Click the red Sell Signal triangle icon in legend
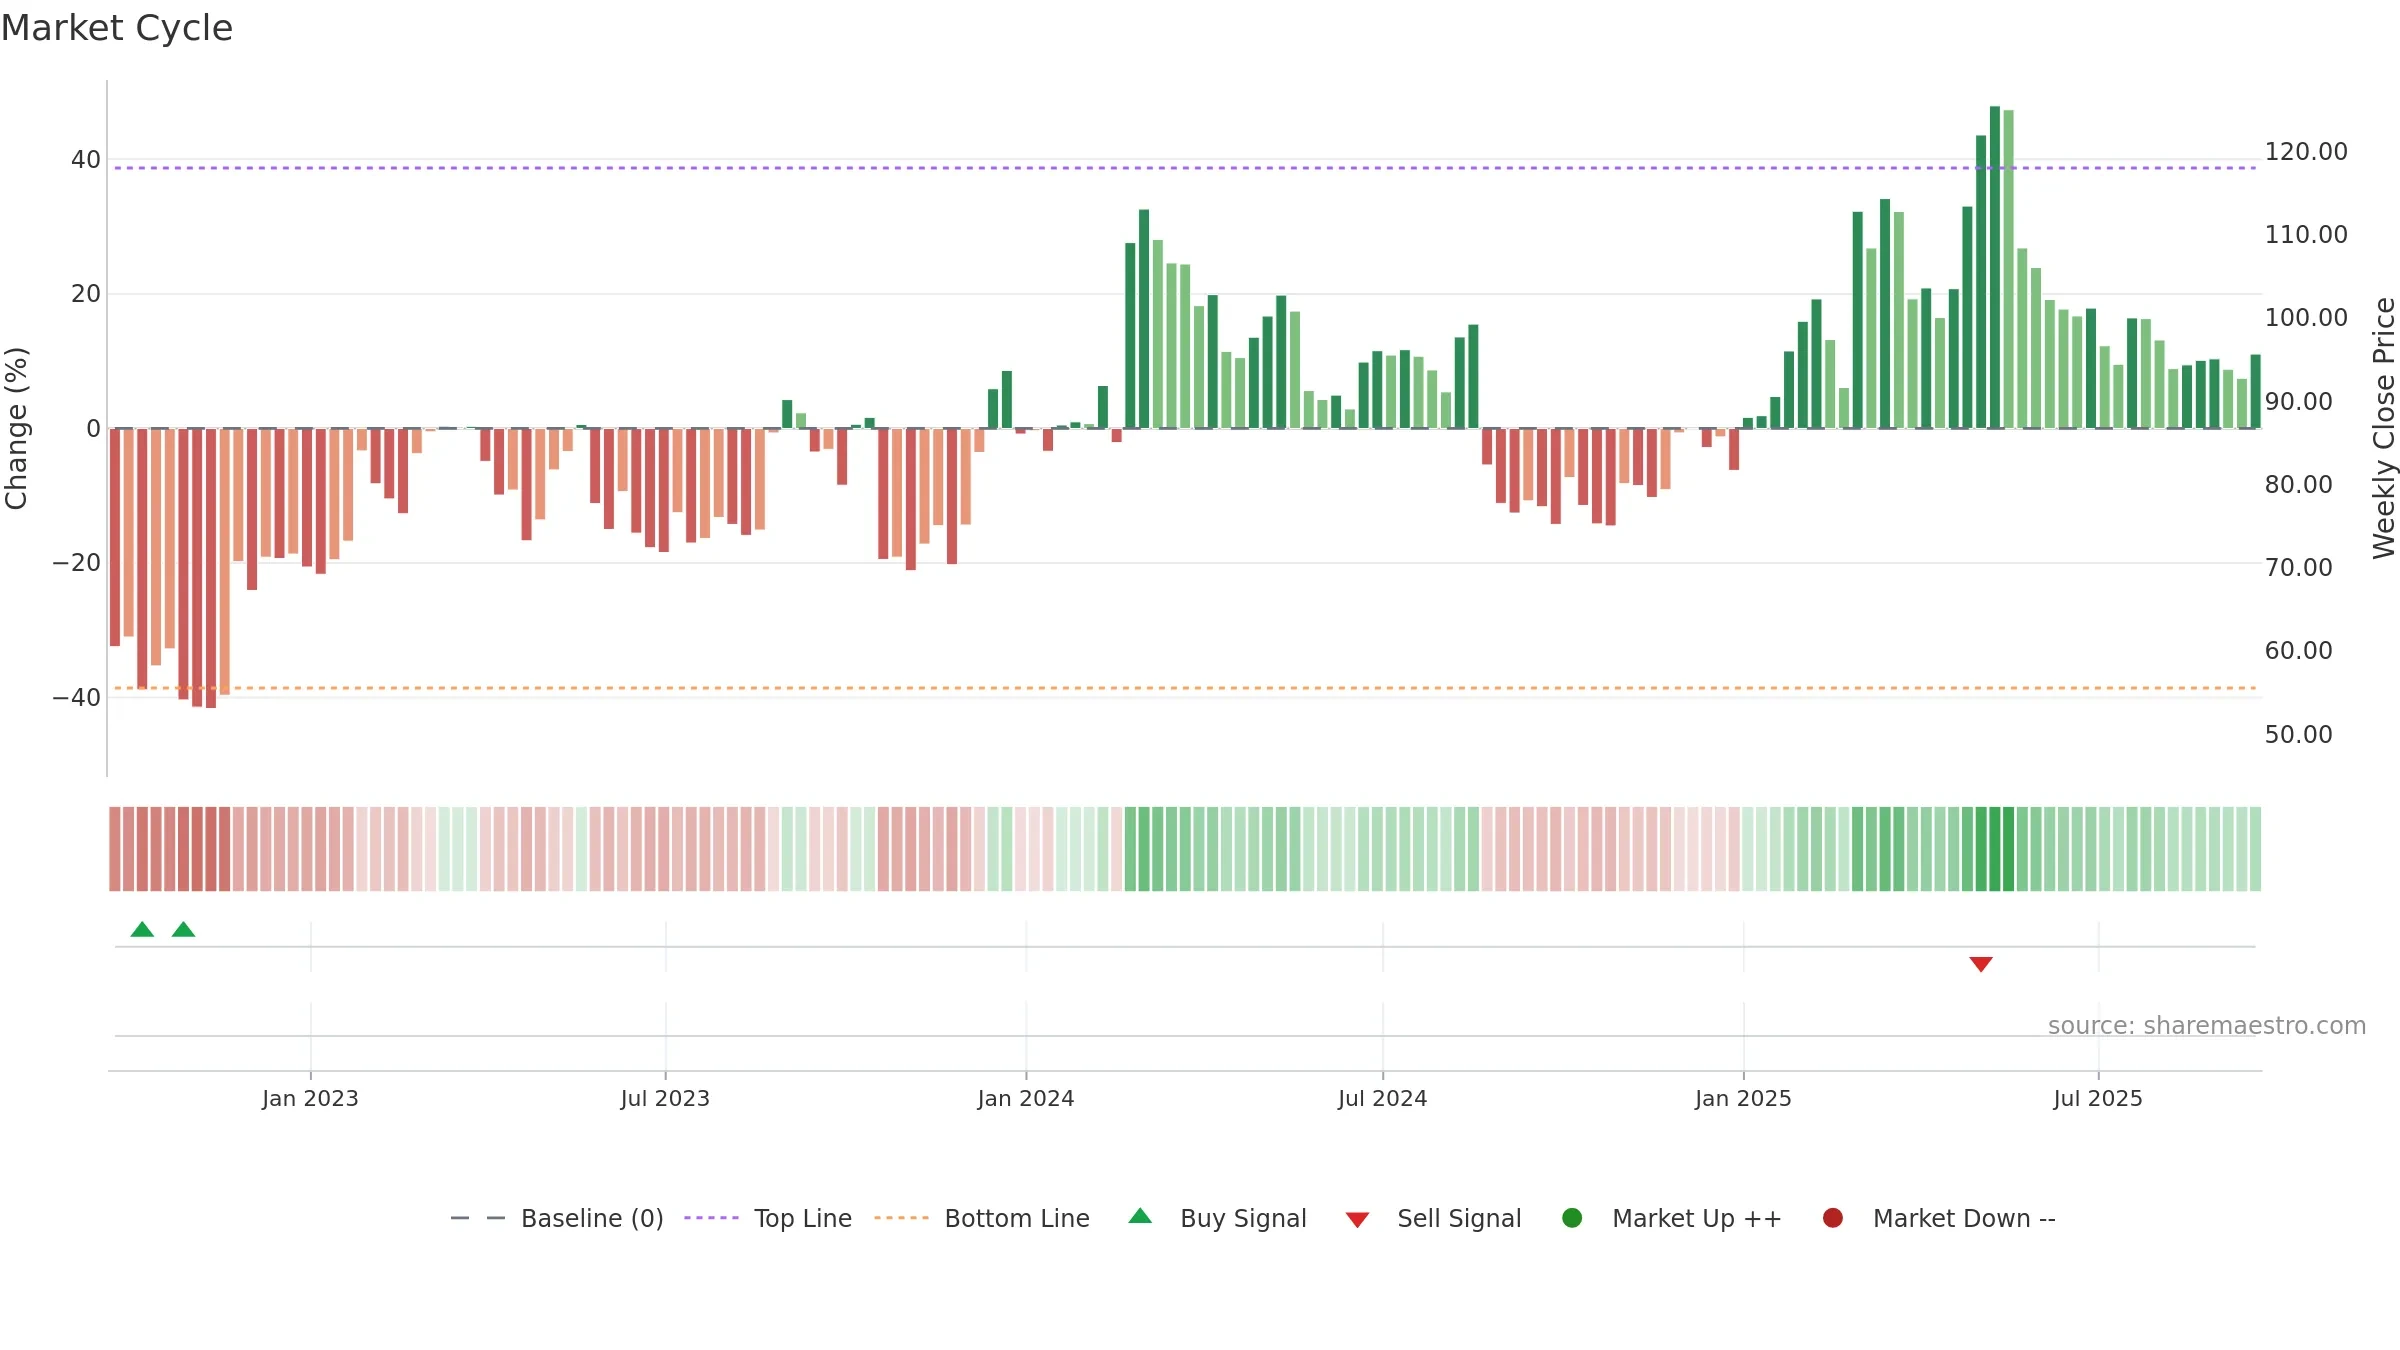 click(x=1357, y=1220)
